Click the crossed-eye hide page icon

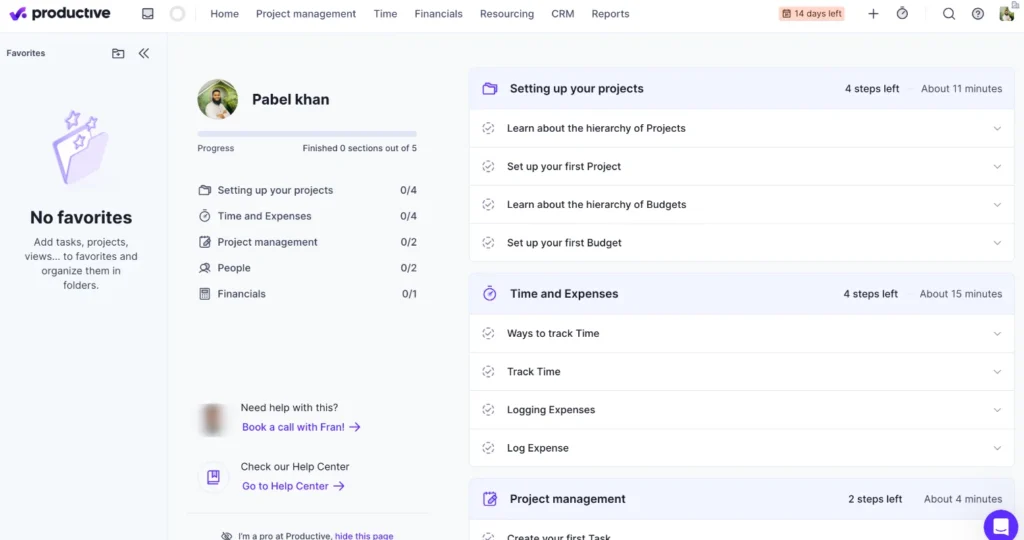pos(226,535)
